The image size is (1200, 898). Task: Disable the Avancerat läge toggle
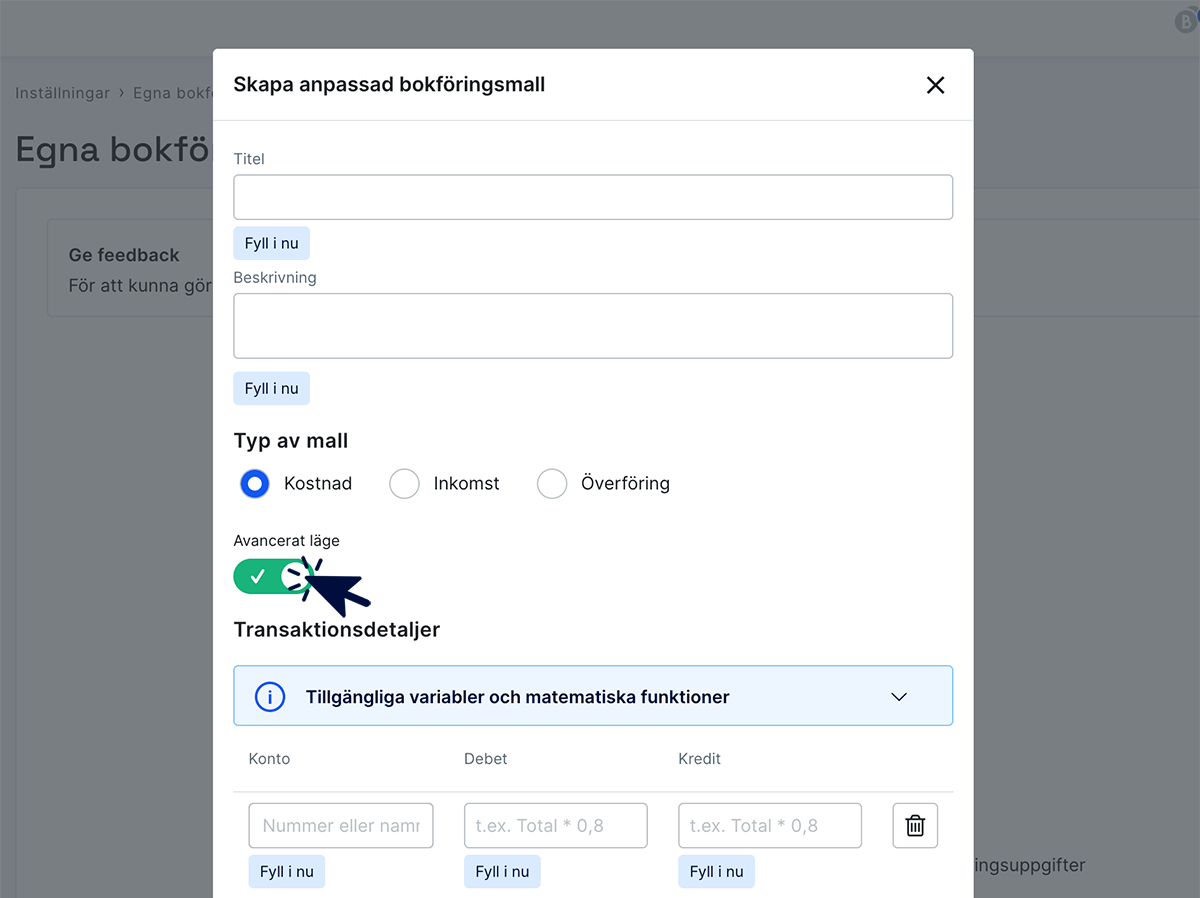click(x=272, y=576)
